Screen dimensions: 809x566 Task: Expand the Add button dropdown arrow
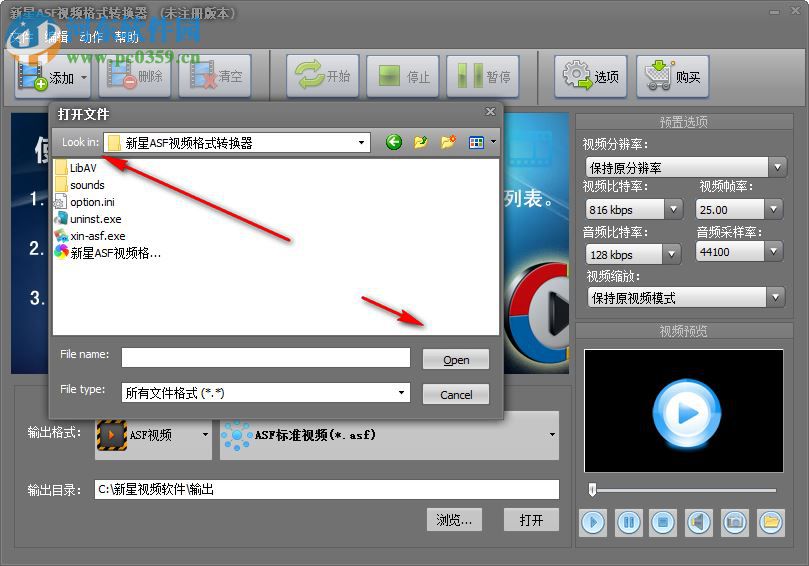click(x=84, y=78)
